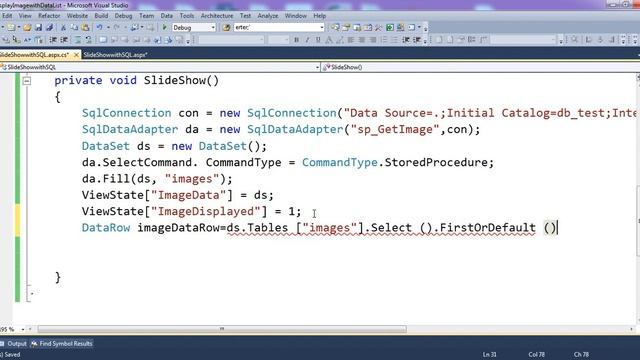Open Find Symbol Results panel tab

[x=62, y=344]
